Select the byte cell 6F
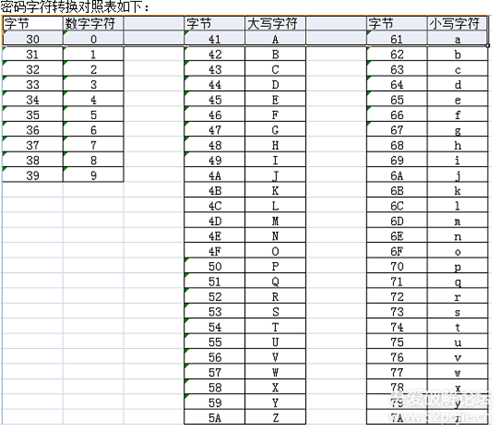Screen dimensions: 500x432 coord(397,251)
